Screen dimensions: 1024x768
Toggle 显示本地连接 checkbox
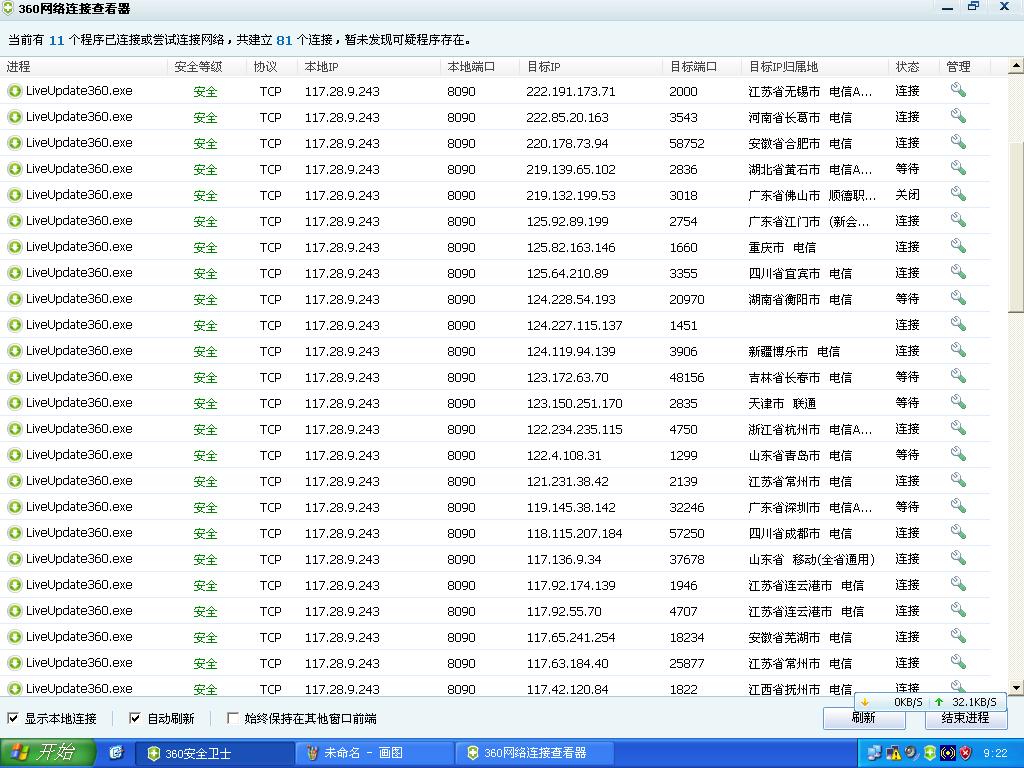click(12, 718)
